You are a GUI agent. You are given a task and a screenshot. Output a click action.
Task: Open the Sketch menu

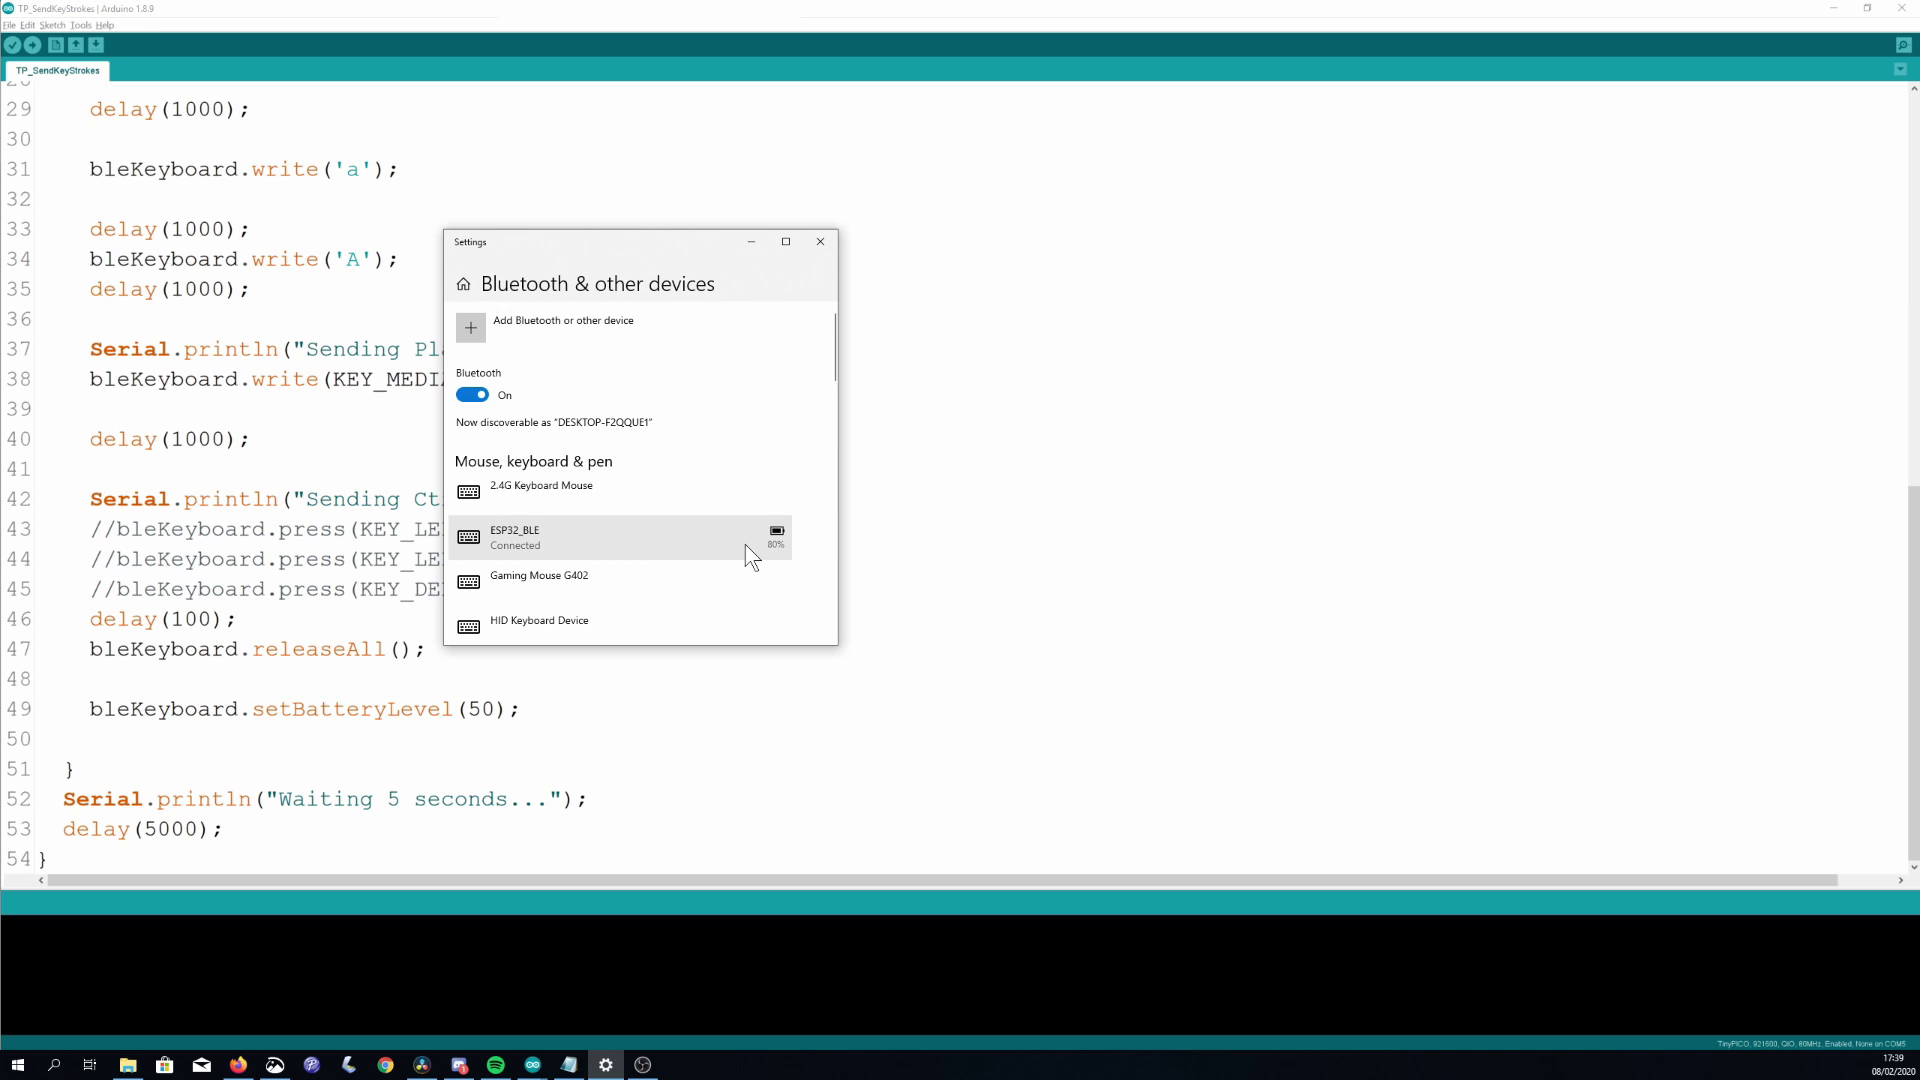[x=52, y=25]
